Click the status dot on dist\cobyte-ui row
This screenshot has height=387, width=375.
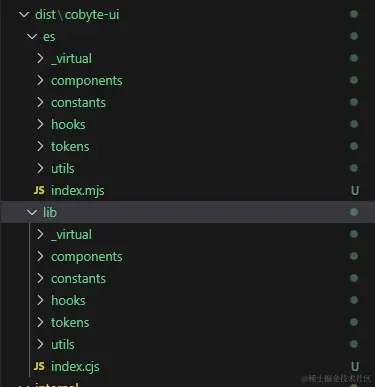(354, 14)
